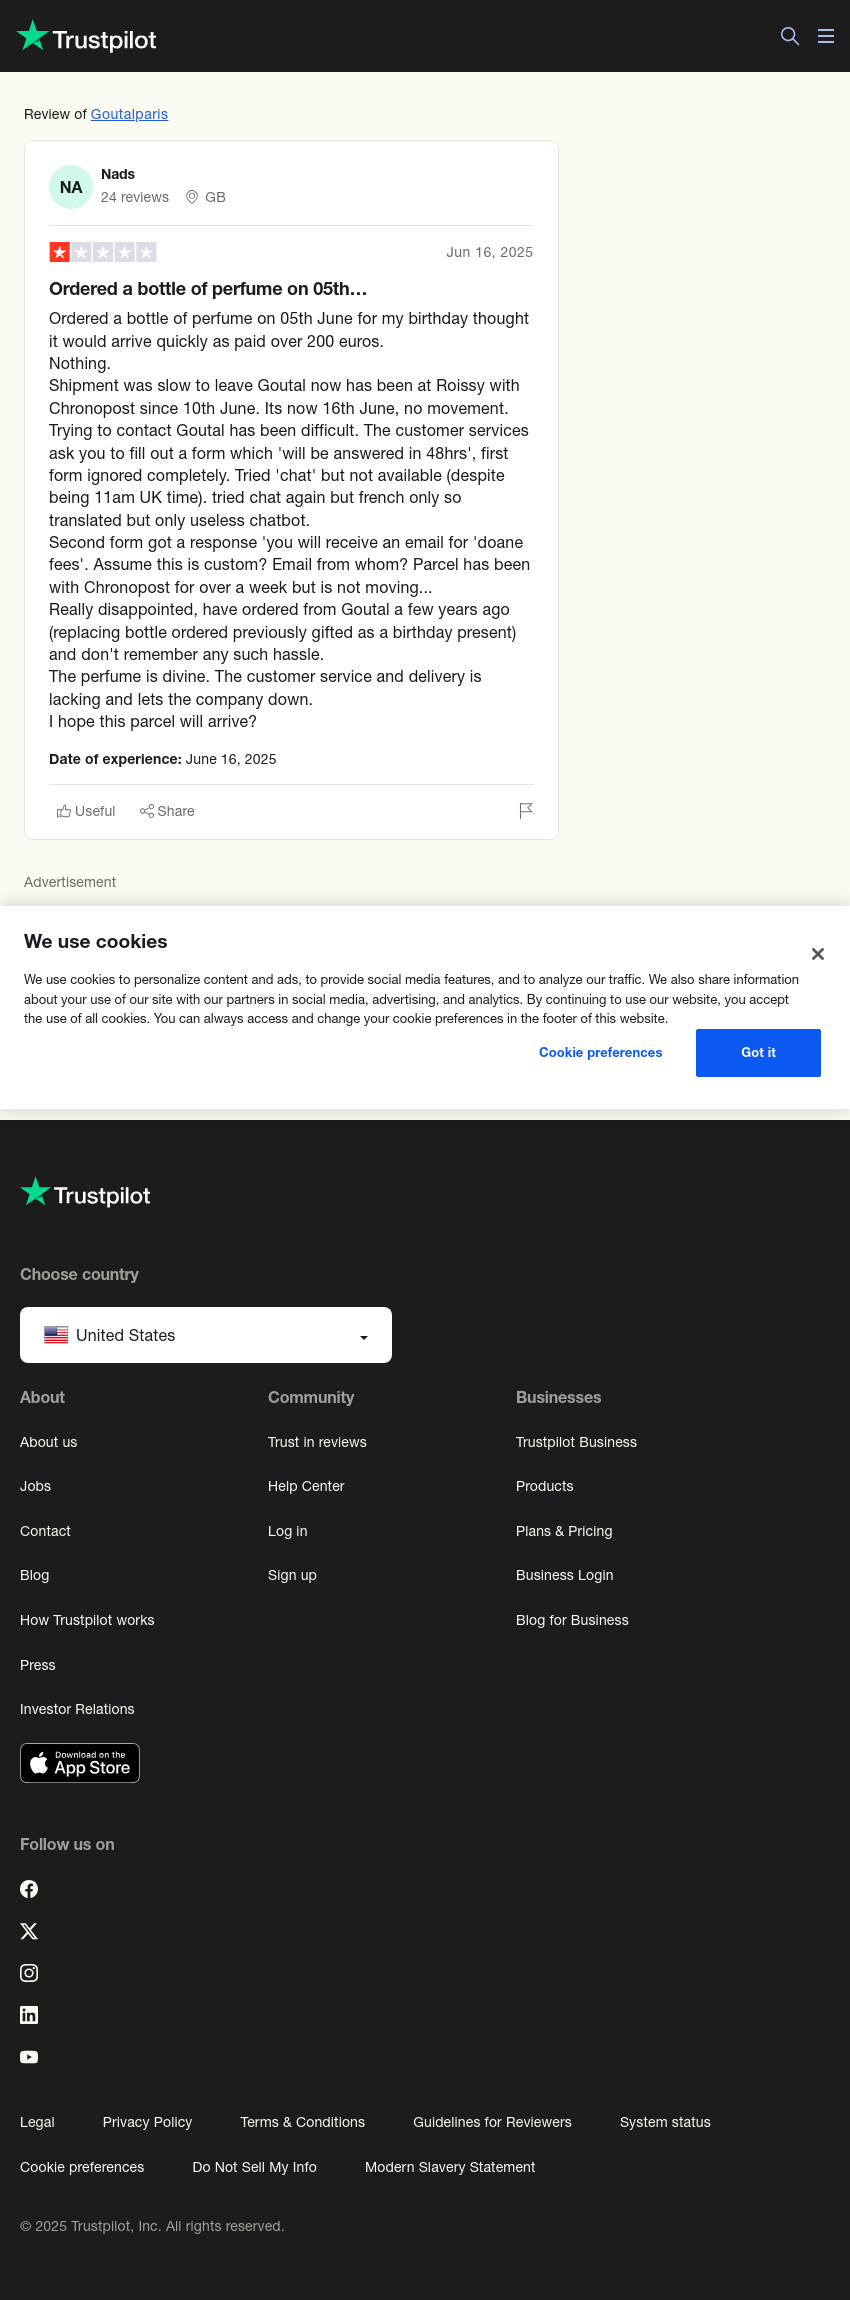Share this review
The width and height of the screenshot is (850, 2300).
[x=167, y=811]
